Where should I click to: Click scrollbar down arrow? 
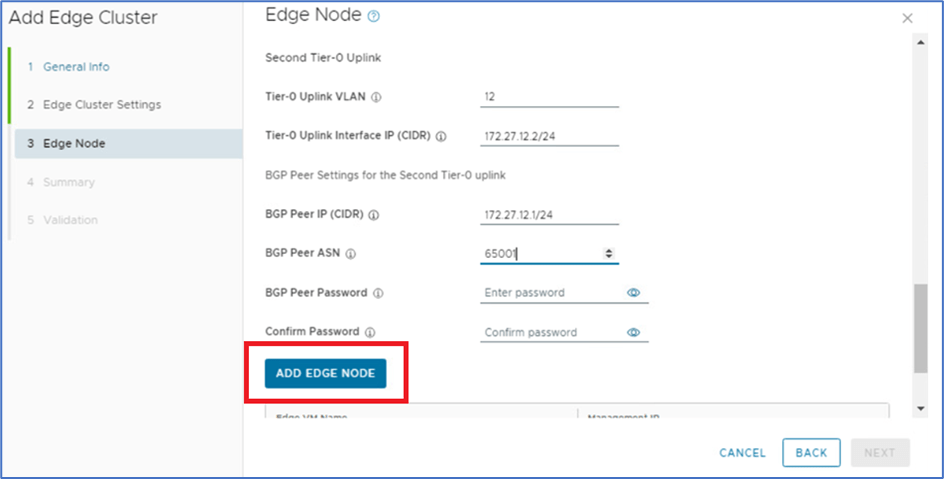click(x=920, y=409)
